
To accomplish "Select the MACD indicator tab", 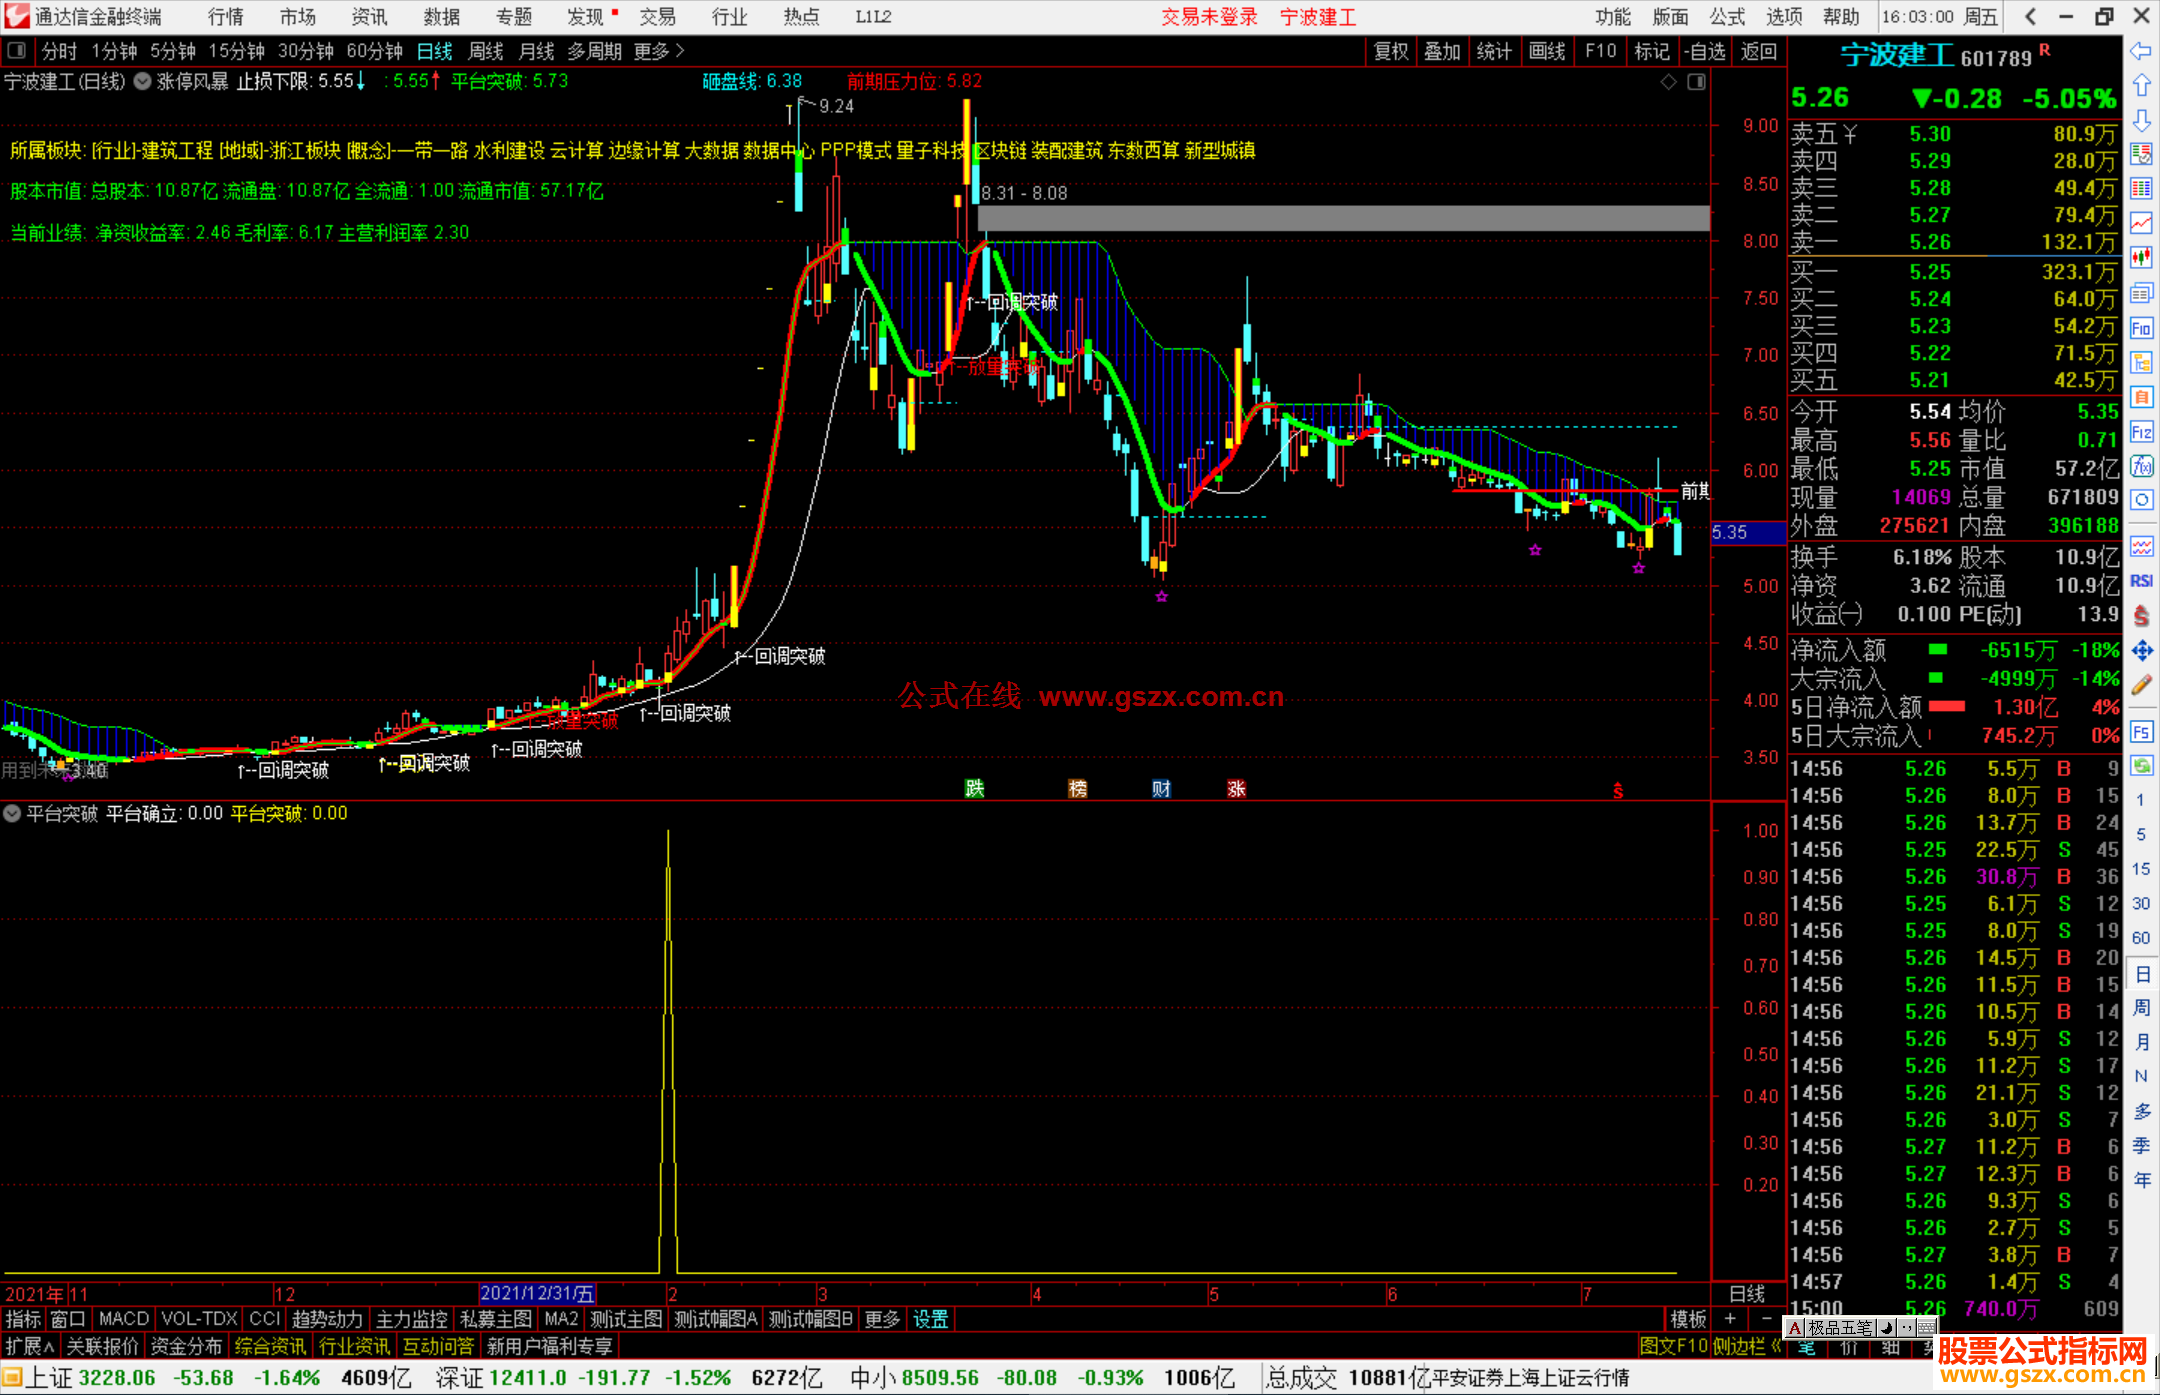I will tap(124, 1319).
